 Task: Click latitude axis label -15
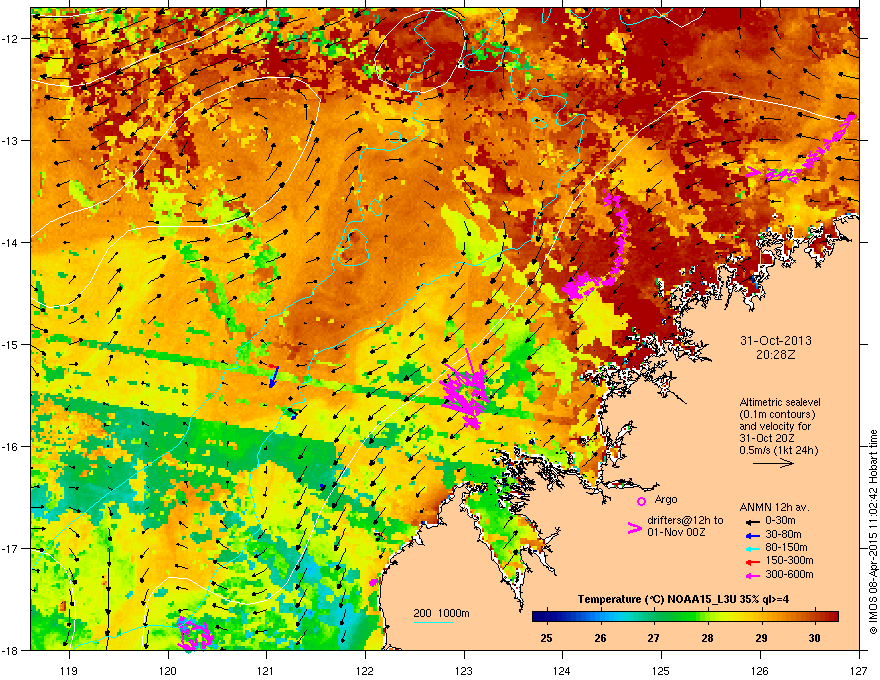pos(10,344)
